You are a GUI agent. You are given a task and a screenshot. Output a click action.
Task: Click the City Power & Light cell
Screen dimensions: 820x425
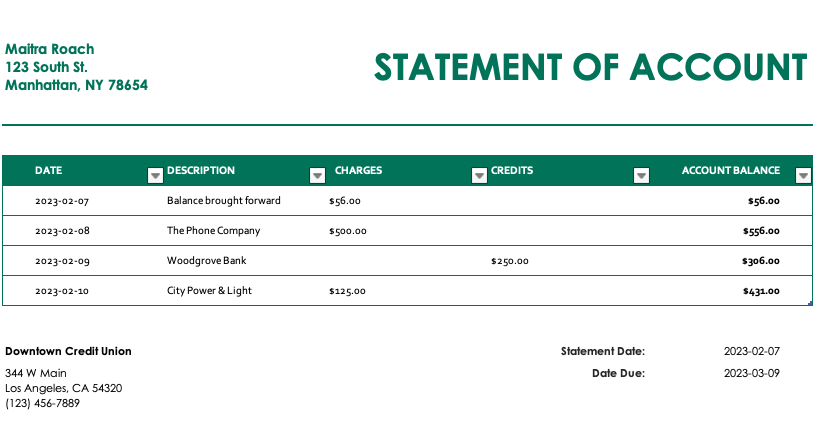click(x=209, y=291)
